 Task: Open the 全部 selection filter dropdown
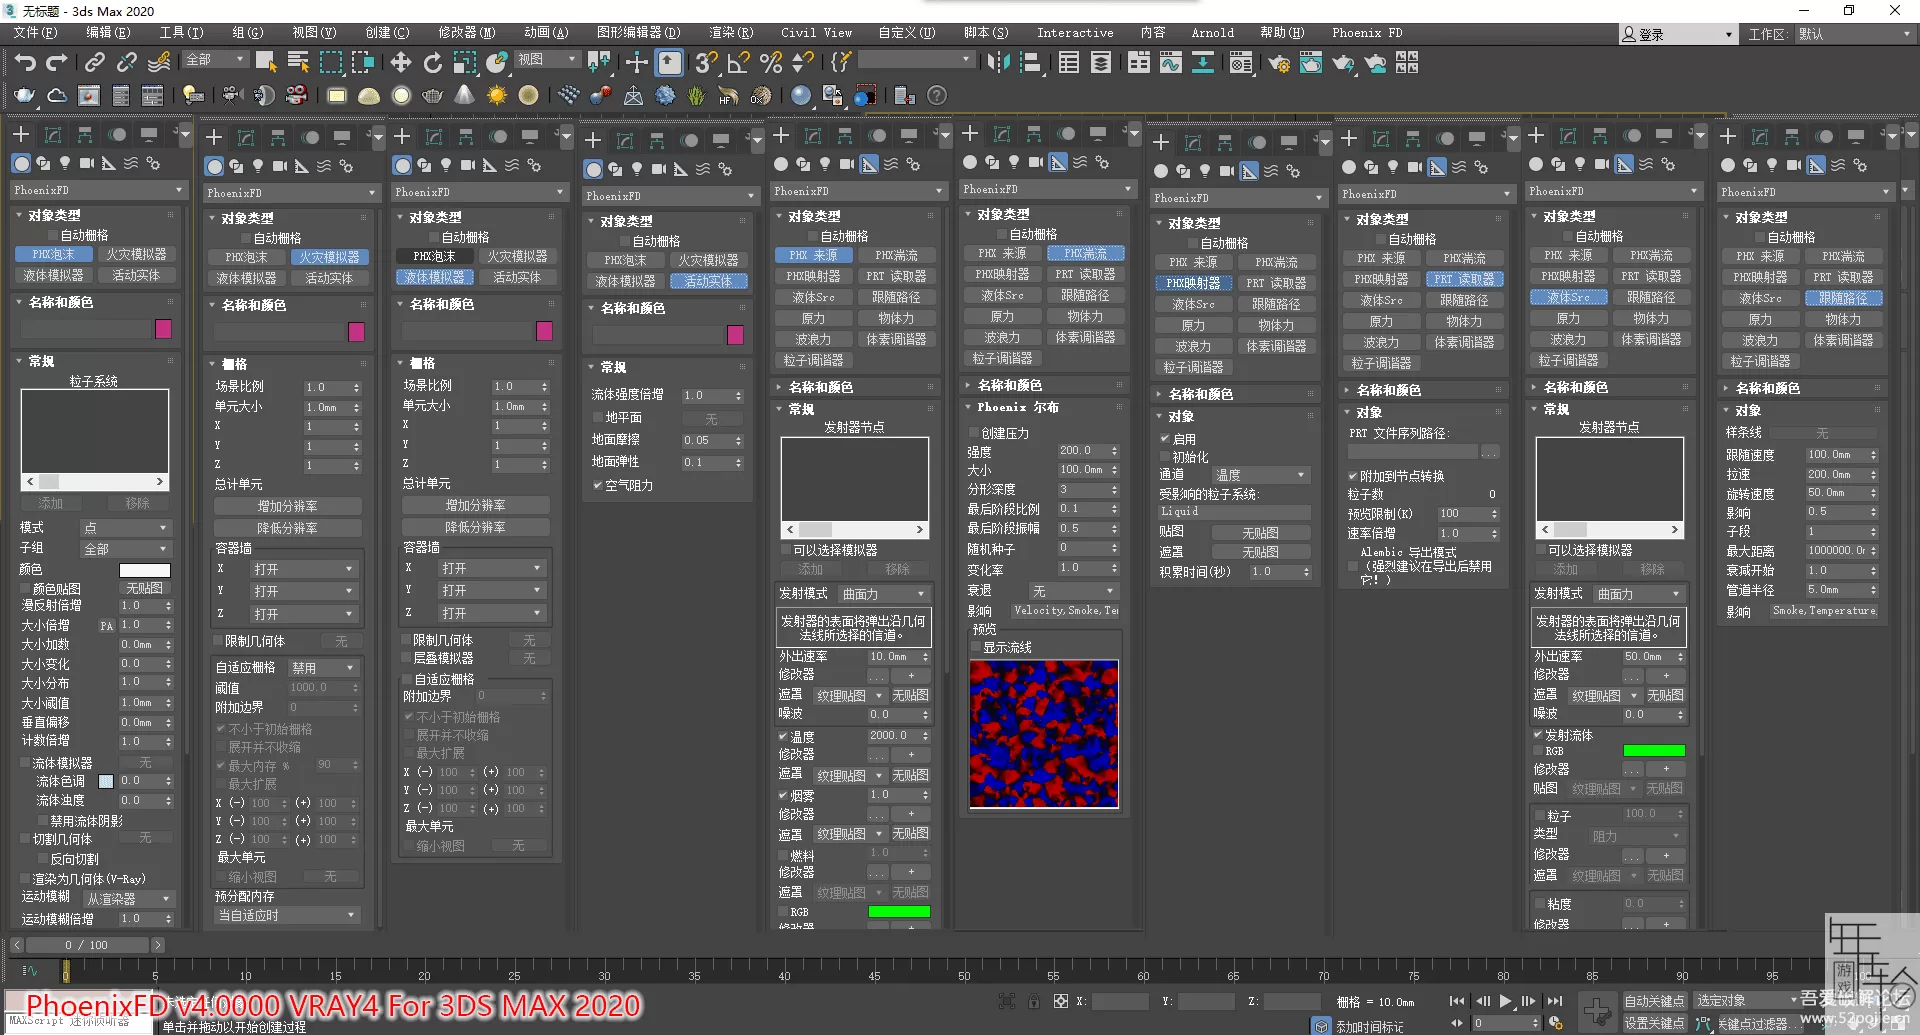tap(214, 60)
